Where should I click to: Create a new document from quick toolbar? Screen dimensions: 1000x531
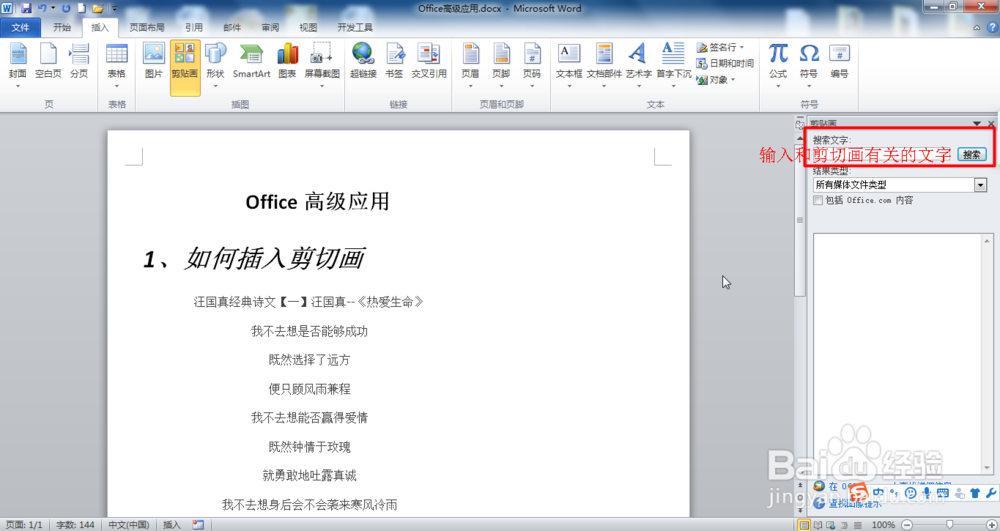(x=82, y=8)
